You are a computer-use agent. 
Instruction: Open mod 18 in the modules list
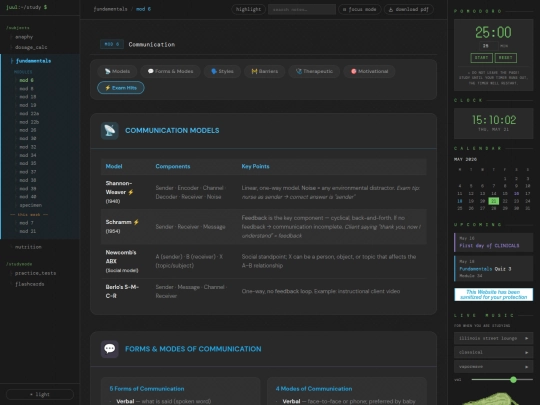point(28,97)
